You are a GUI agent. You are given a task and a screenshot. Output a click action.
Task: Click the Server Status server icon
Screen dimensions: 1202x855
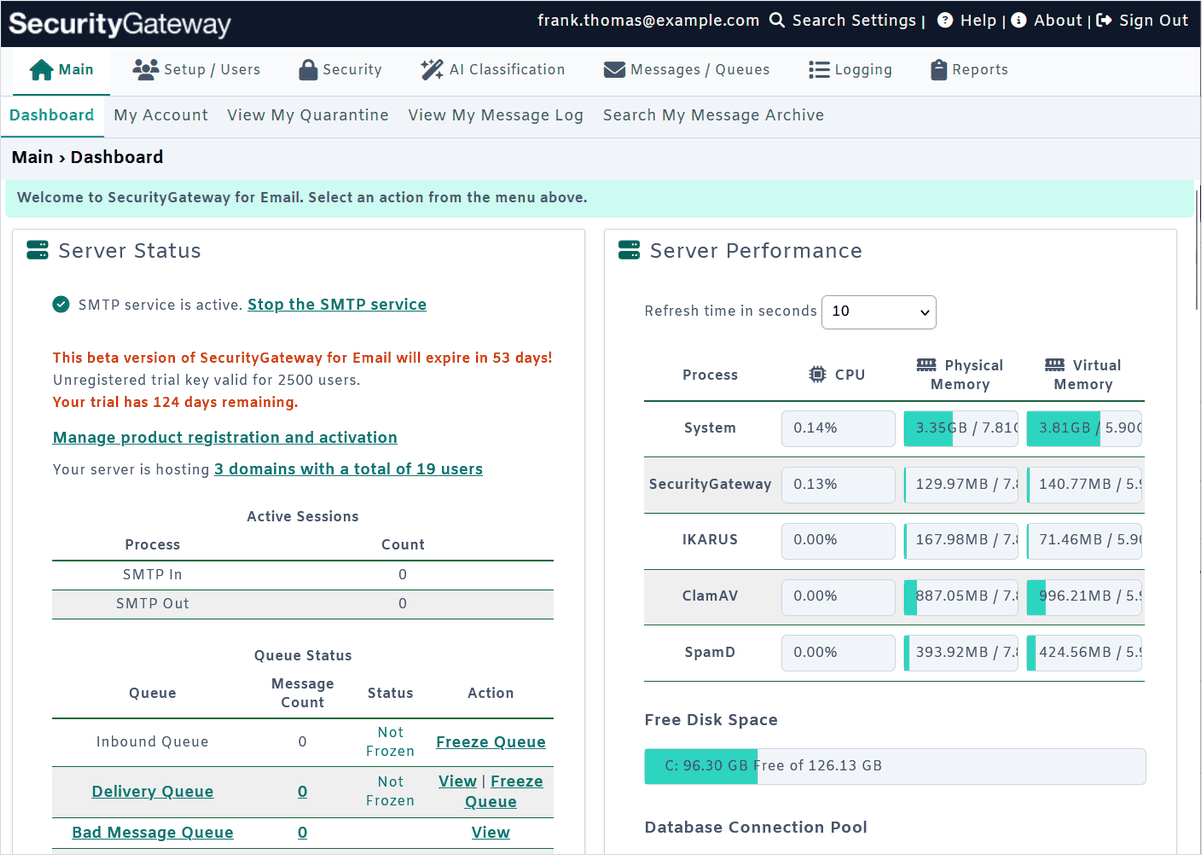point(38,251)
